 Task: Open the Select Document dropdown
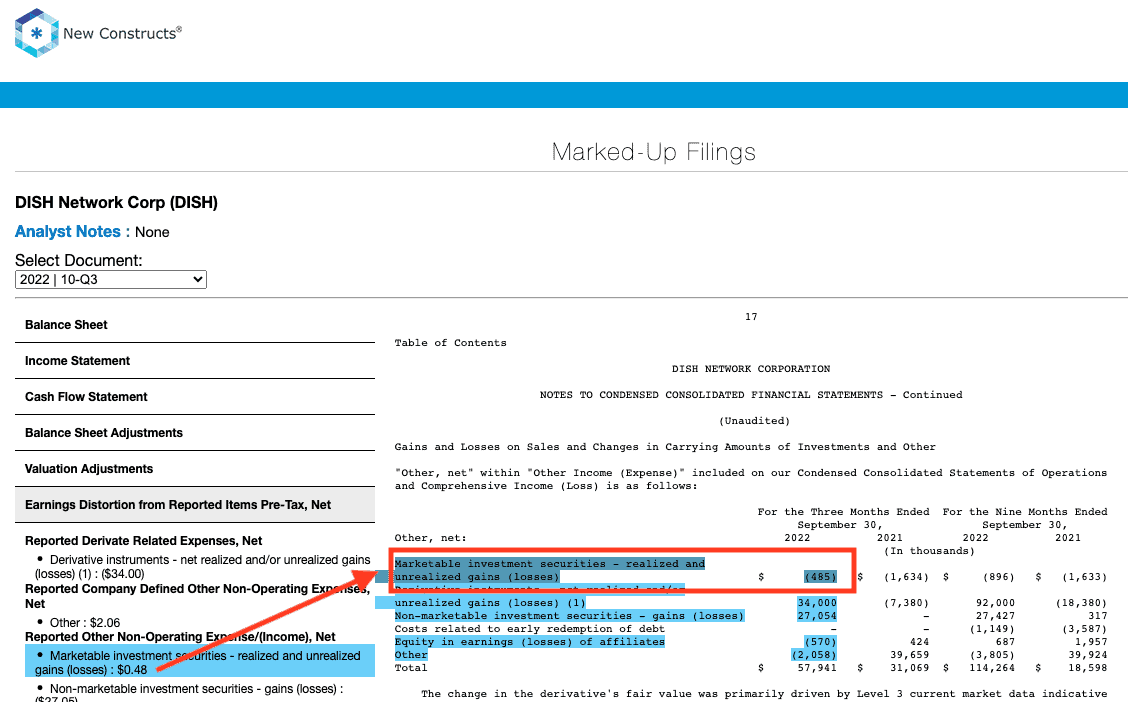[x=111, y=279]
